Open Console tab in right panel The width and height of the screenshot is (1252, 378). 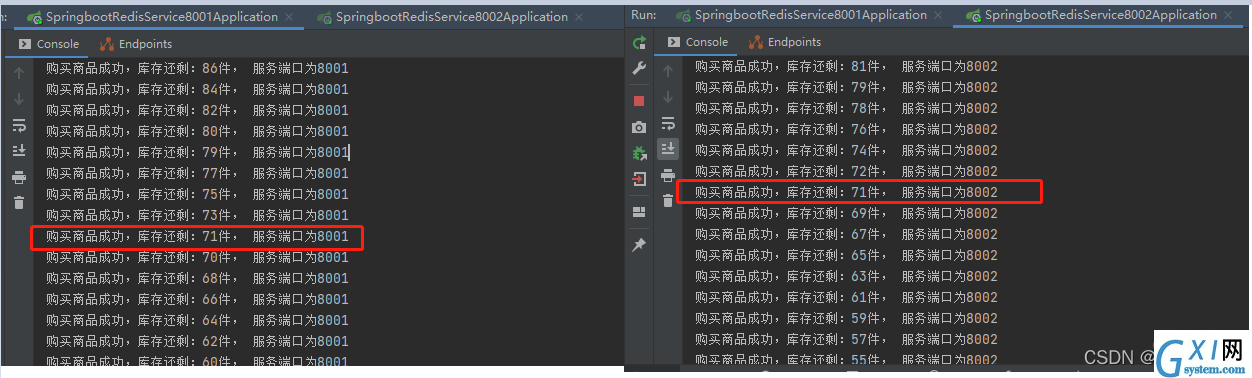(x=698, y=42)
